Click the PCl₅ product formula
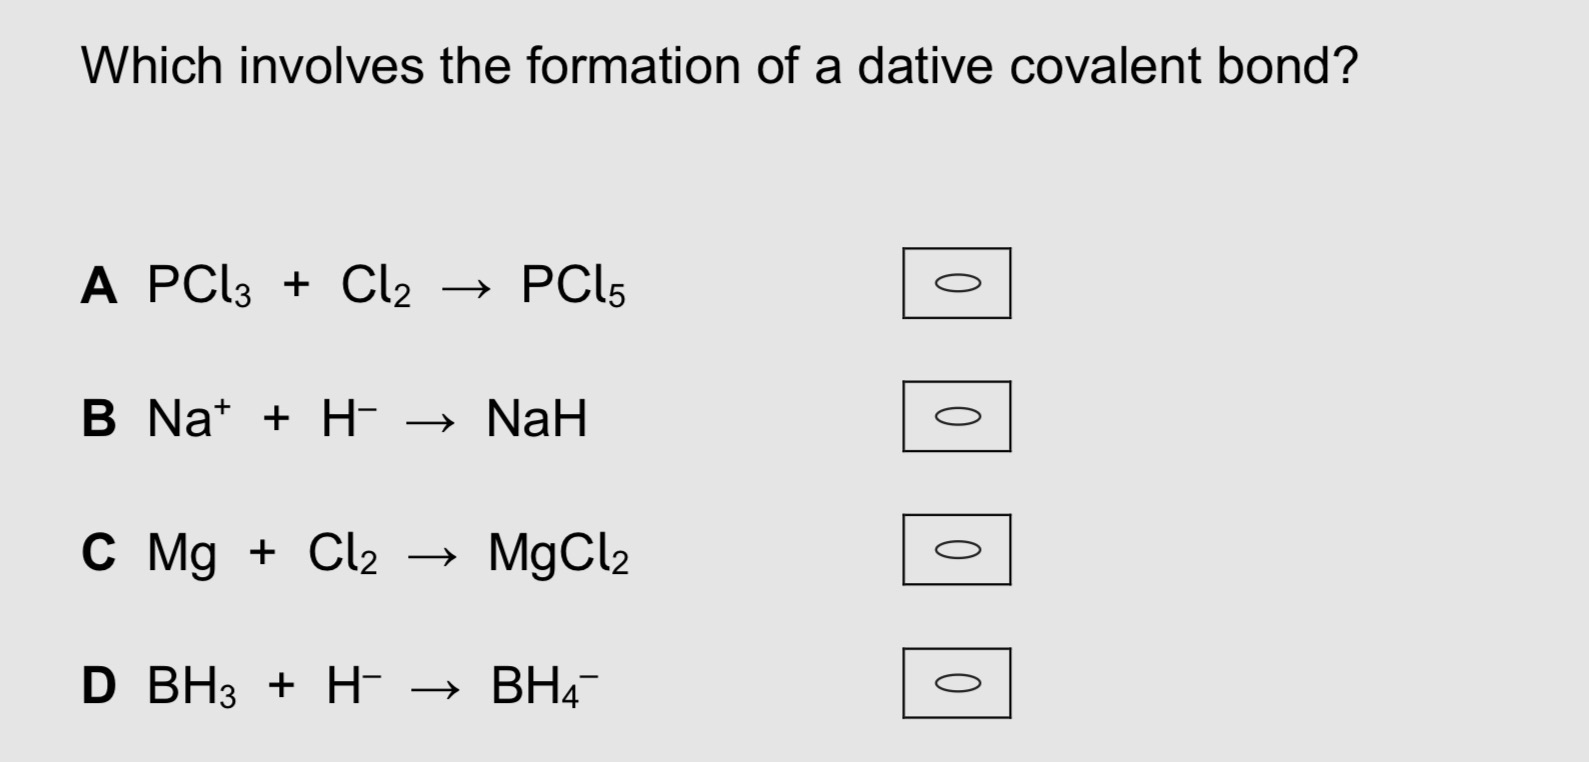 (x=573, y=287)
